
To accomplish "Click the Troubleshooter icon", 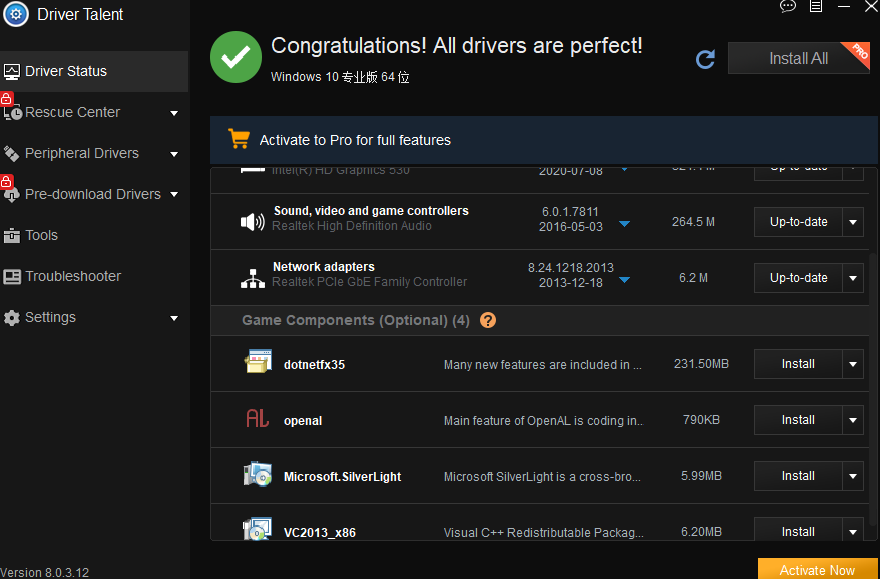I will click(12, 277).
